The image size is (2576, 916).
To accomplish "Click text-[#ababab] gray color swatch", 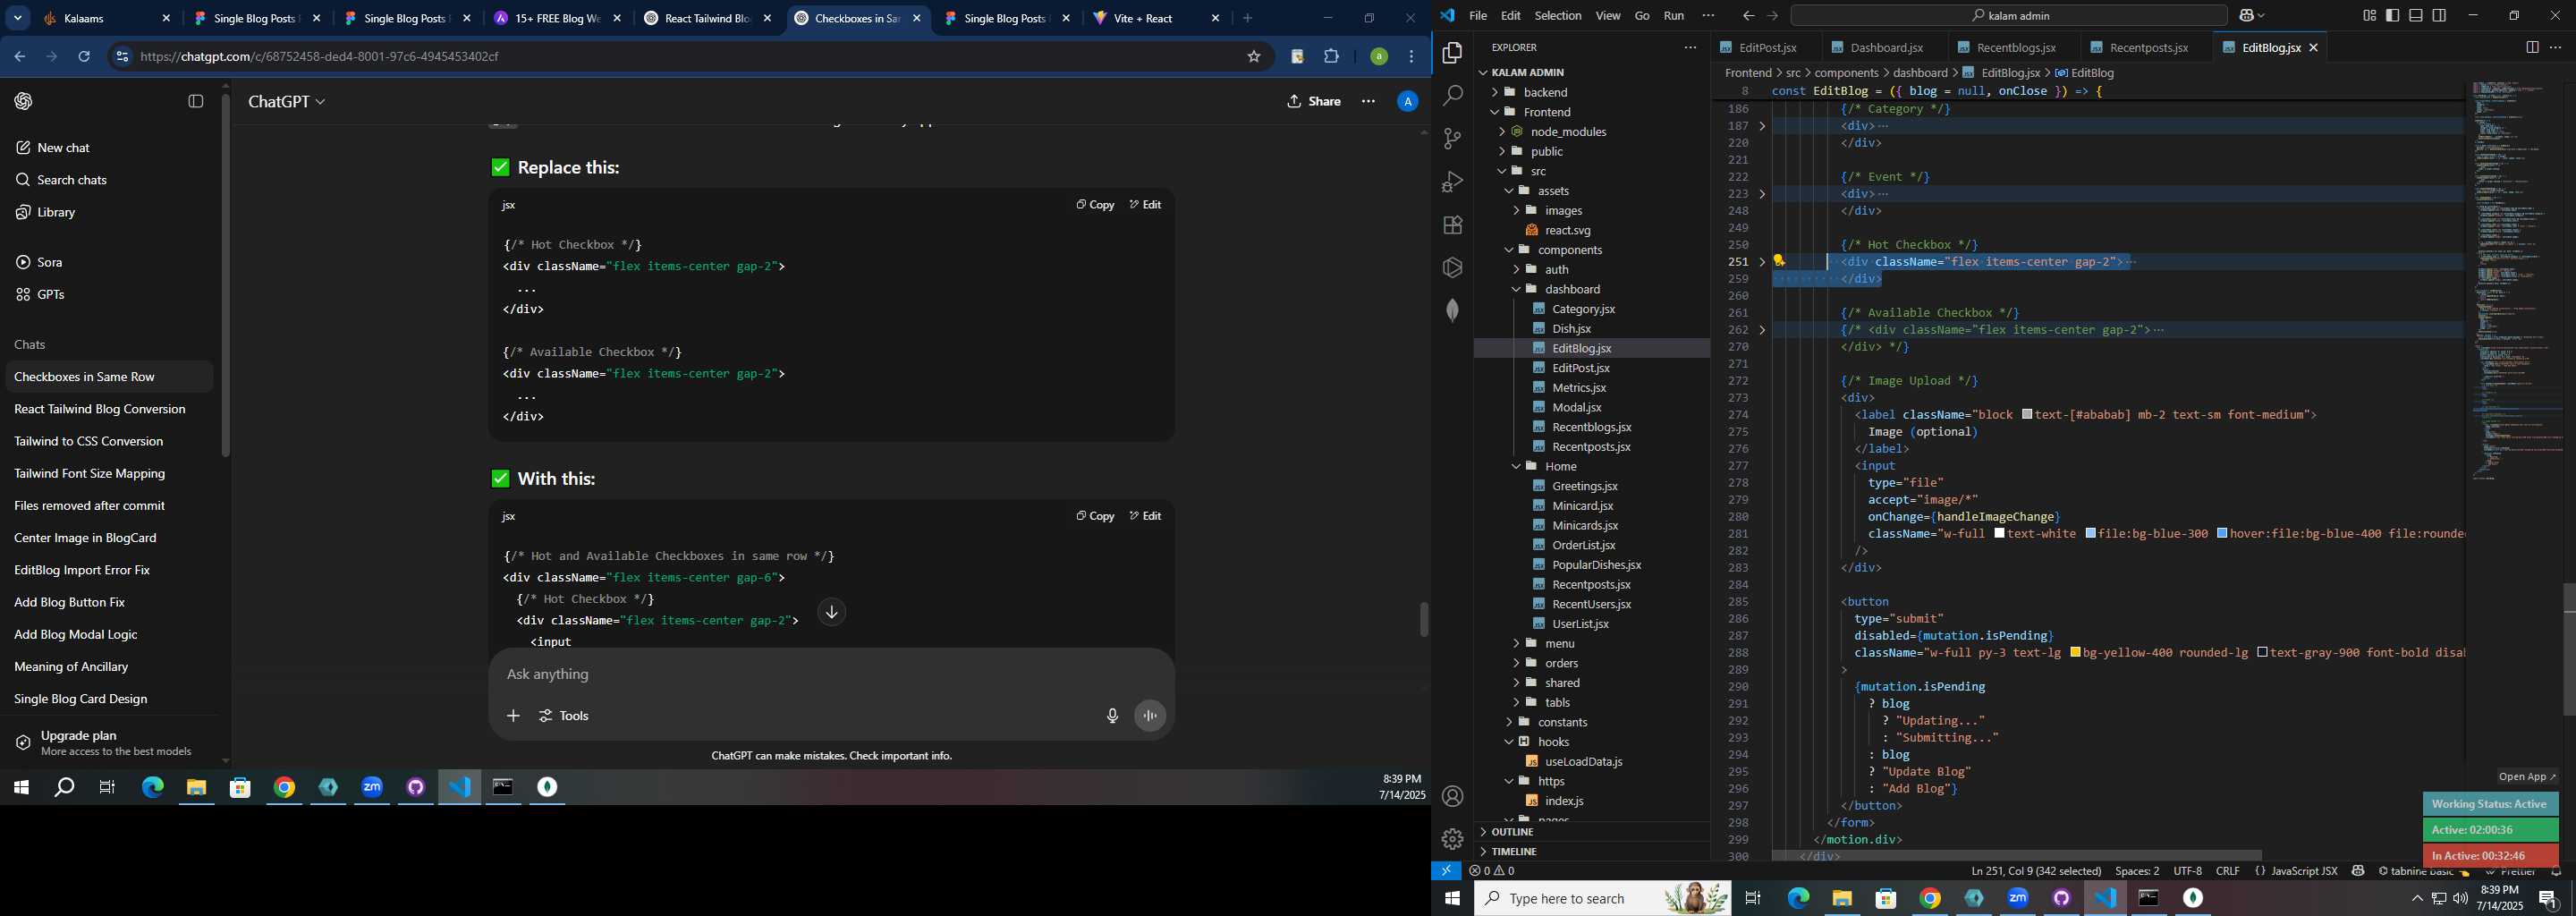I will pos(2027,415).
